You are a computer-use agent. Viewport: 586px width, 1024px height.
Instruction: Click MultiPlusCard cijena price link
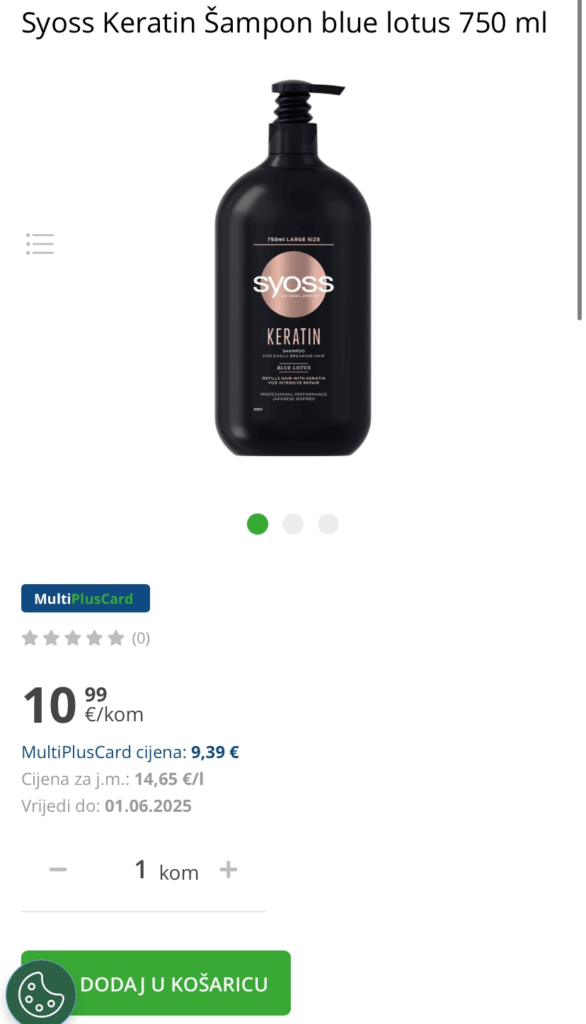click(x=130, y=752)
